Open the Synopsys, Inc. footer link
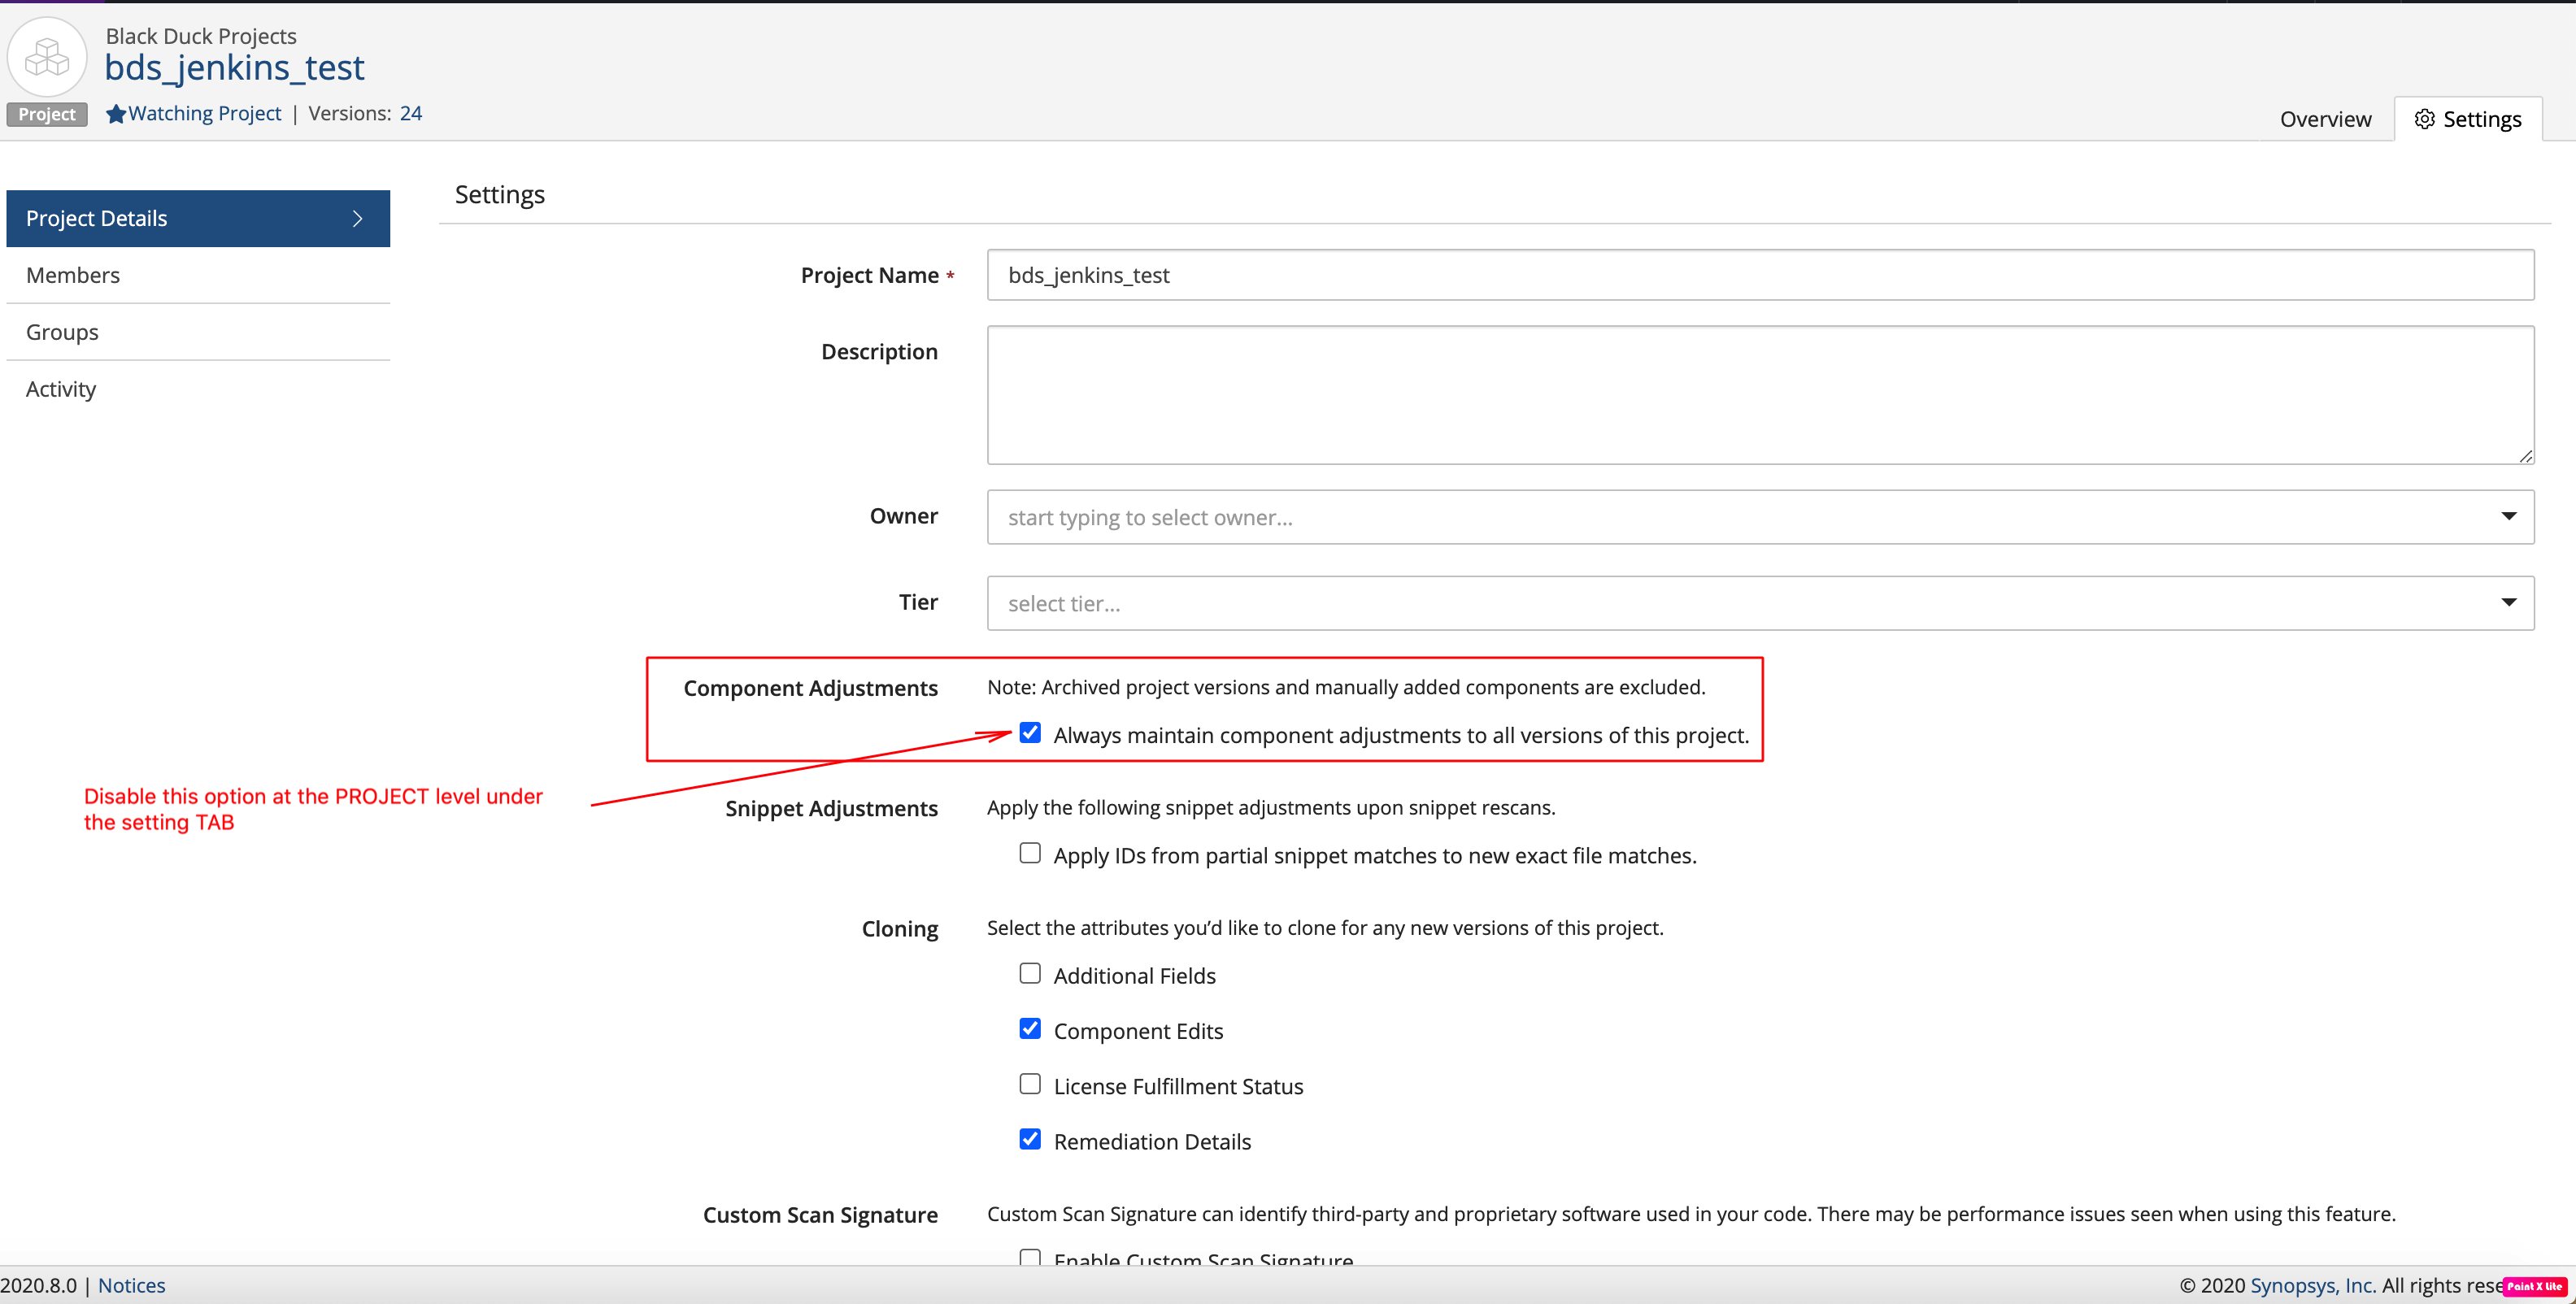 [2312, 1285]
